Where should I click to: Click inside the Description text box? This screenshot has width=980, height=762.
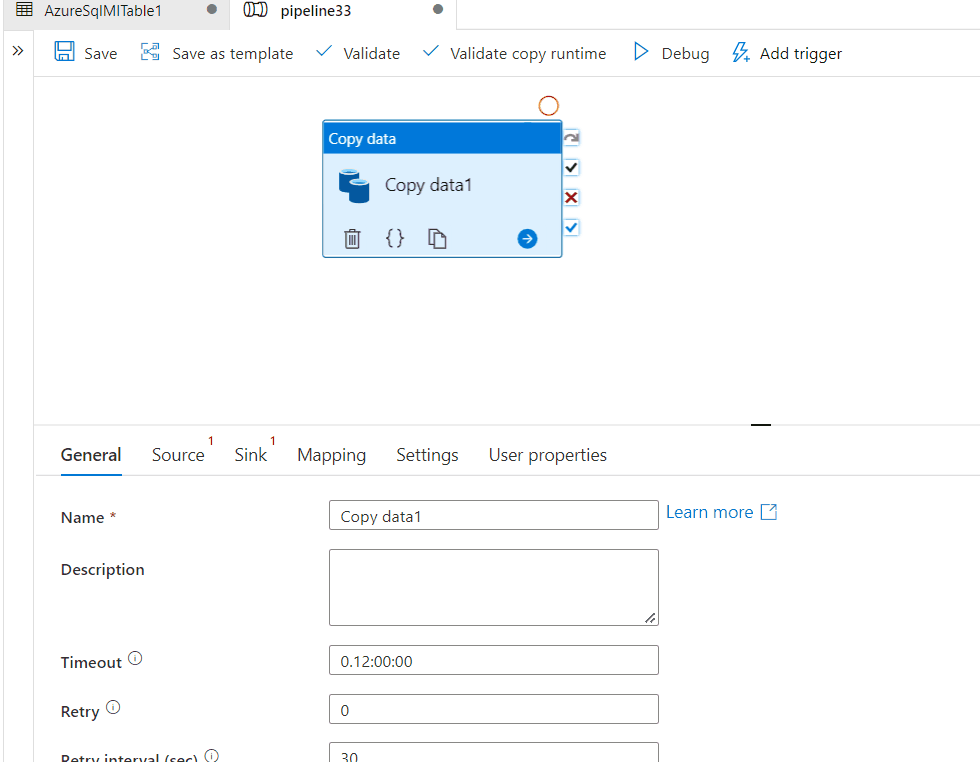[493, 585]
